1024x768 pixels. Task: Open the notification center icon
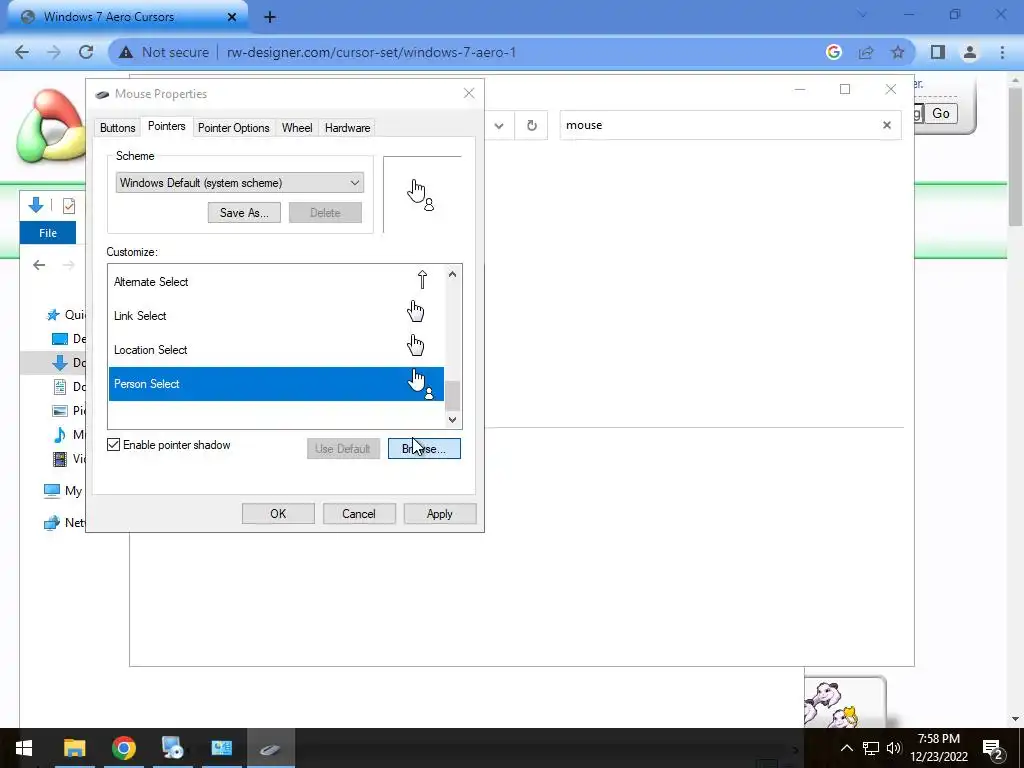click(x=993, y=748)
